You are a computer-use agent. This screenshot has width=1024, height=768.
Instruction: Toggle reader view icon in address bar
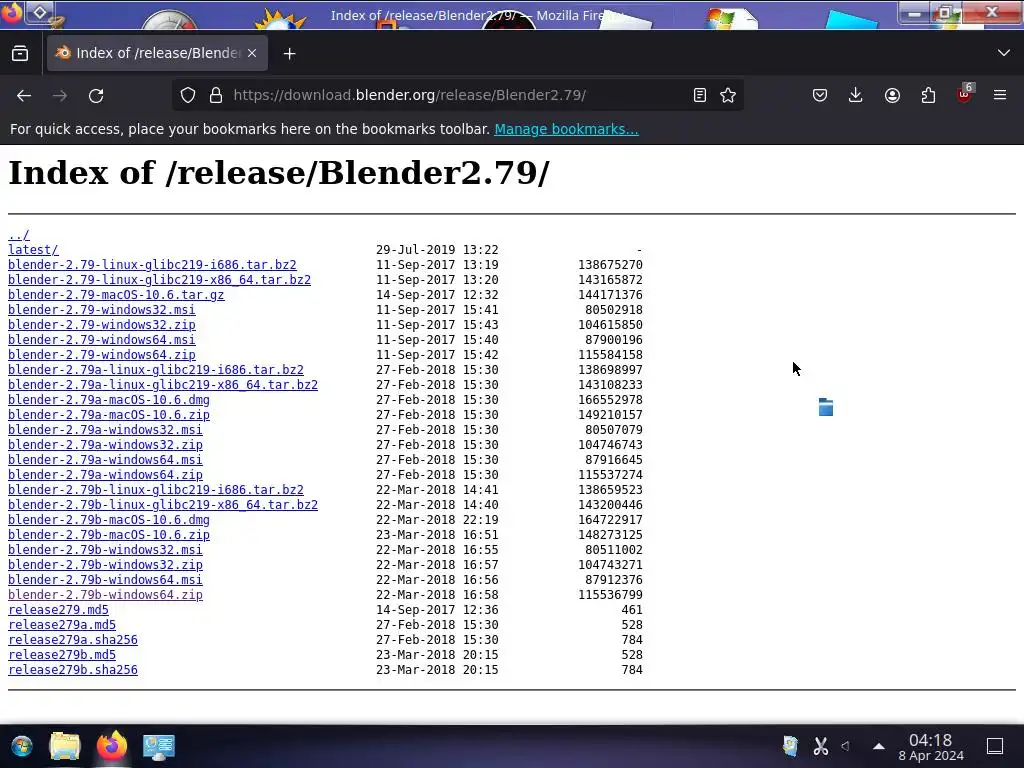click(699, 95)
